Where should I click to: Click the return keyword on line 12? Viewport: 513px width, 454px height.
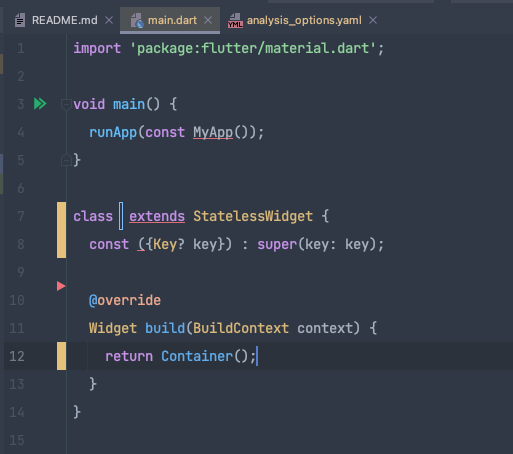click(129, 356)
